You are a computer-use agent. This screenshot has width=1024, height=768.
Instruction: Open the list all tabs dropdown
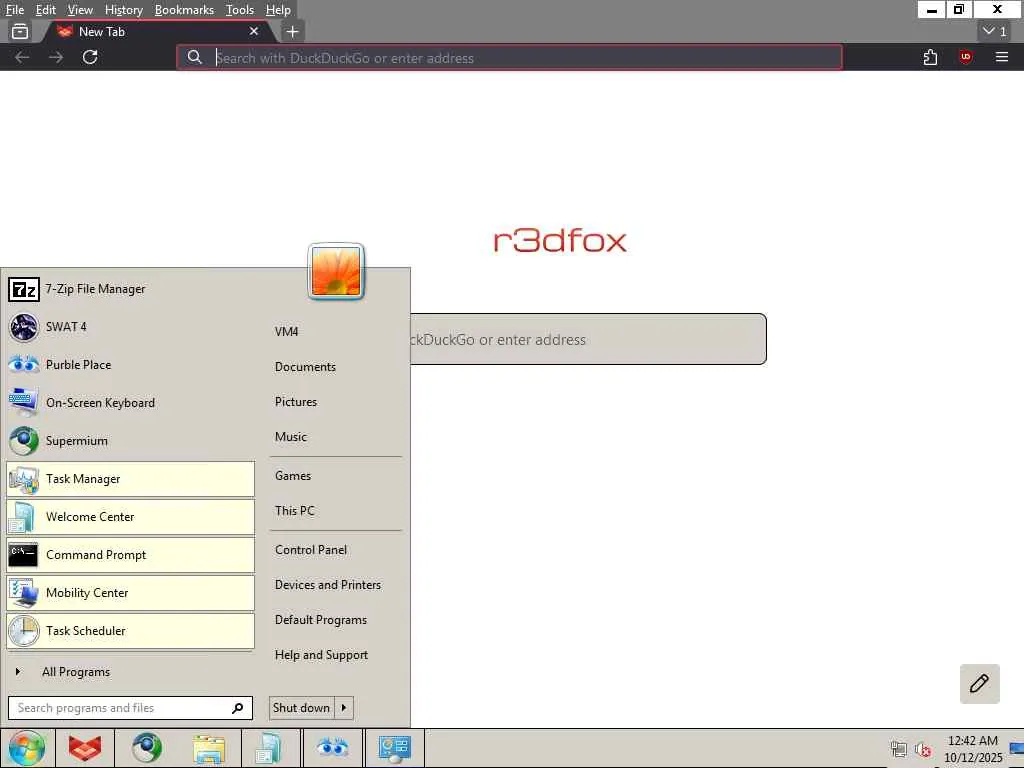pyautogui.click(x=995, y=31)
